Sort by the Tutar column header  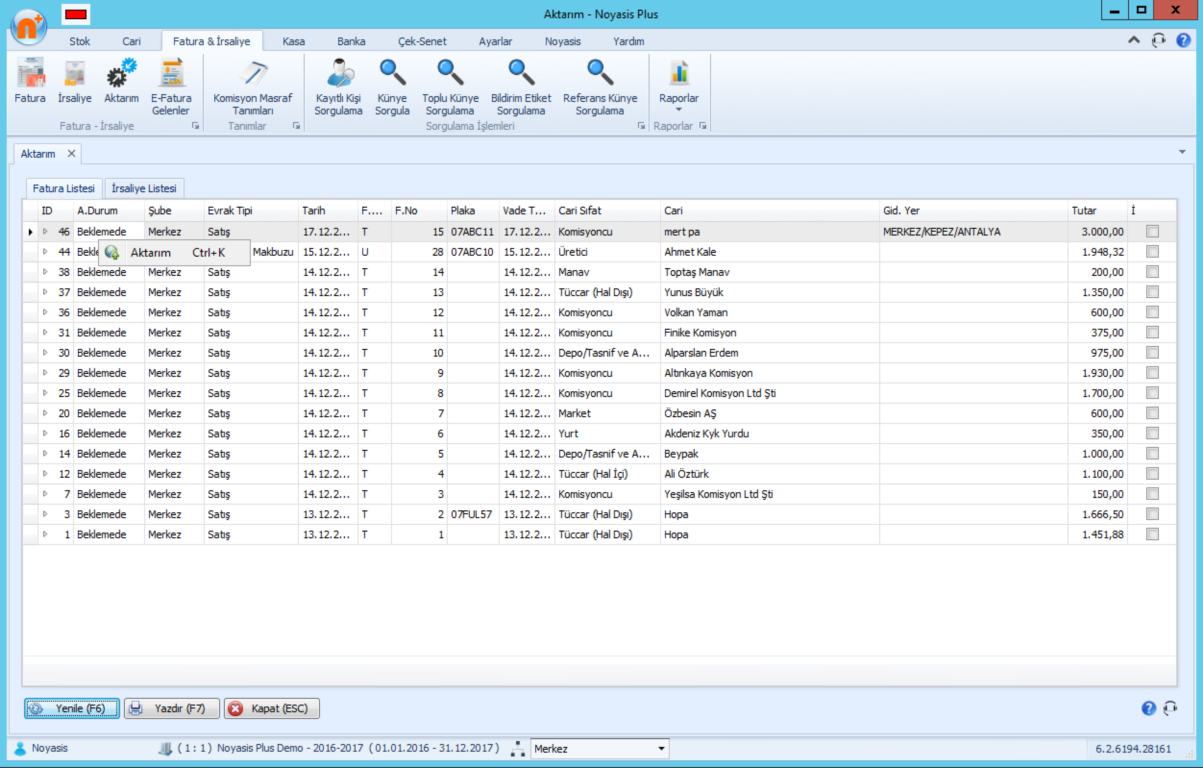1097,211
